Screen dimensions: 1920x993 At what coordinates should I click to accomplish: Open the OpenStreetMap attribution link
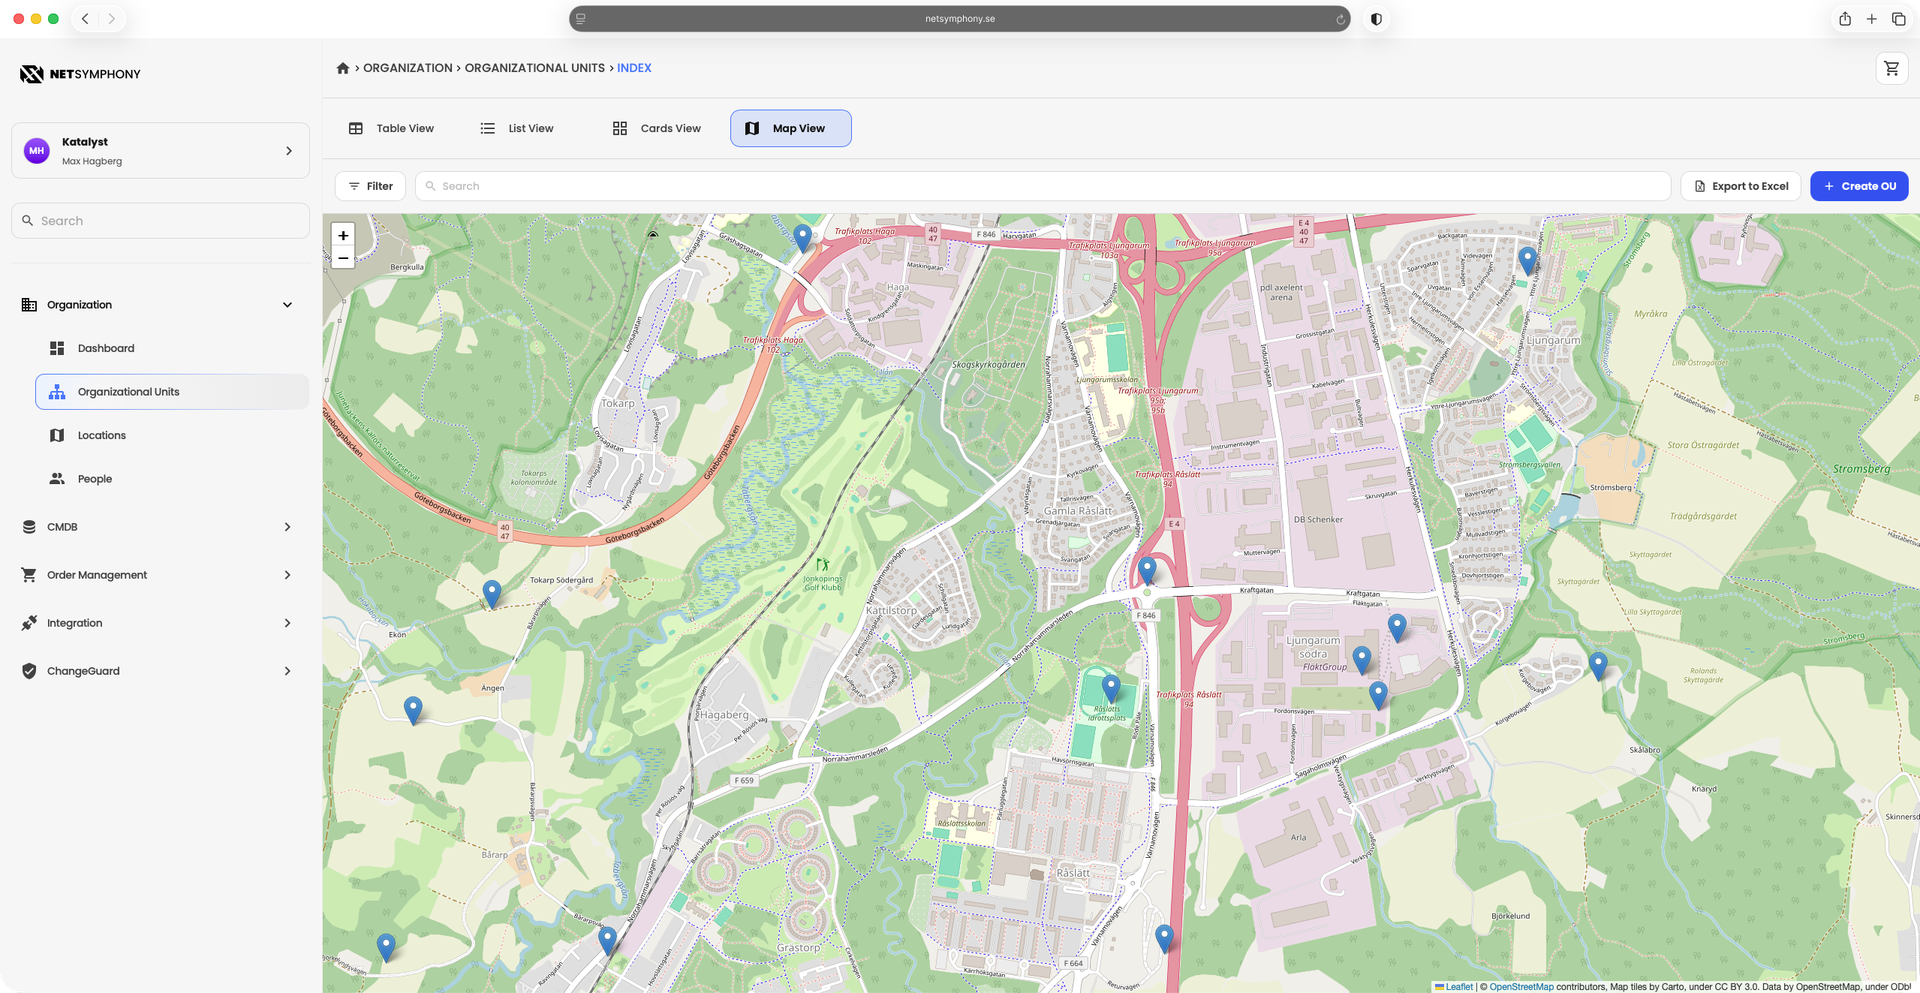coord(1521,987)
